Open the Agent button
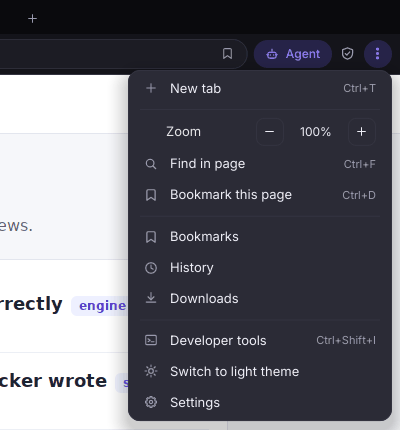This screenshot has width=400, height=430. (x=293, y=54)
